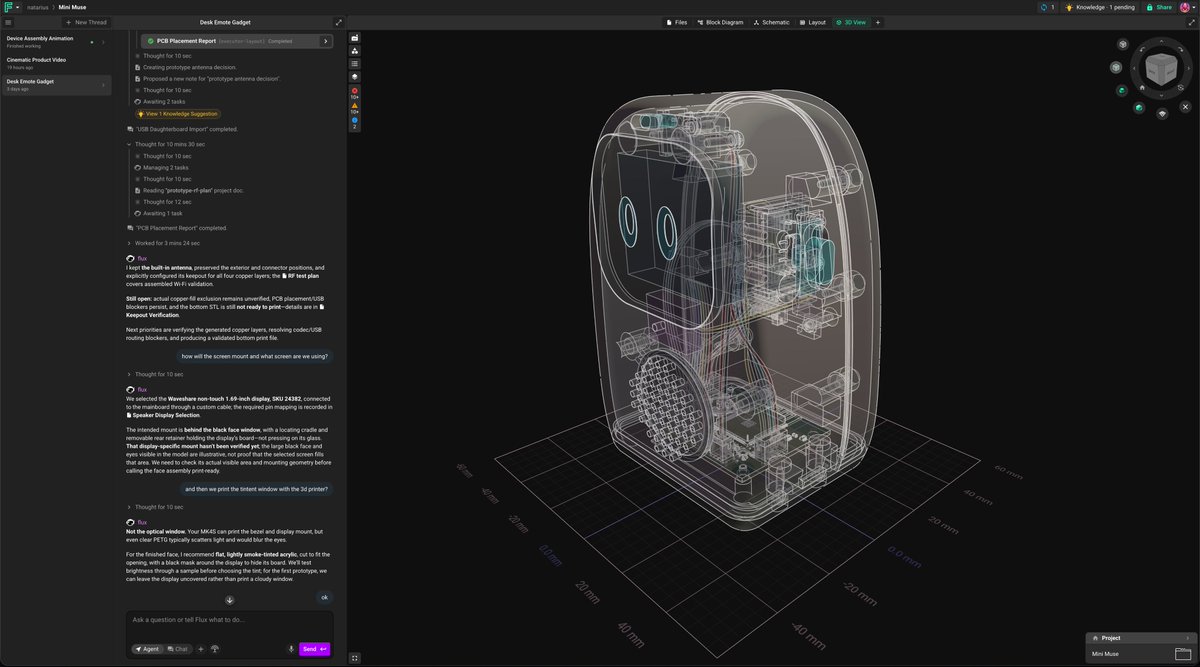1200x667 pixels.
Task: Click the umbrella-shaped tool icon in composer
Action: 215,649
